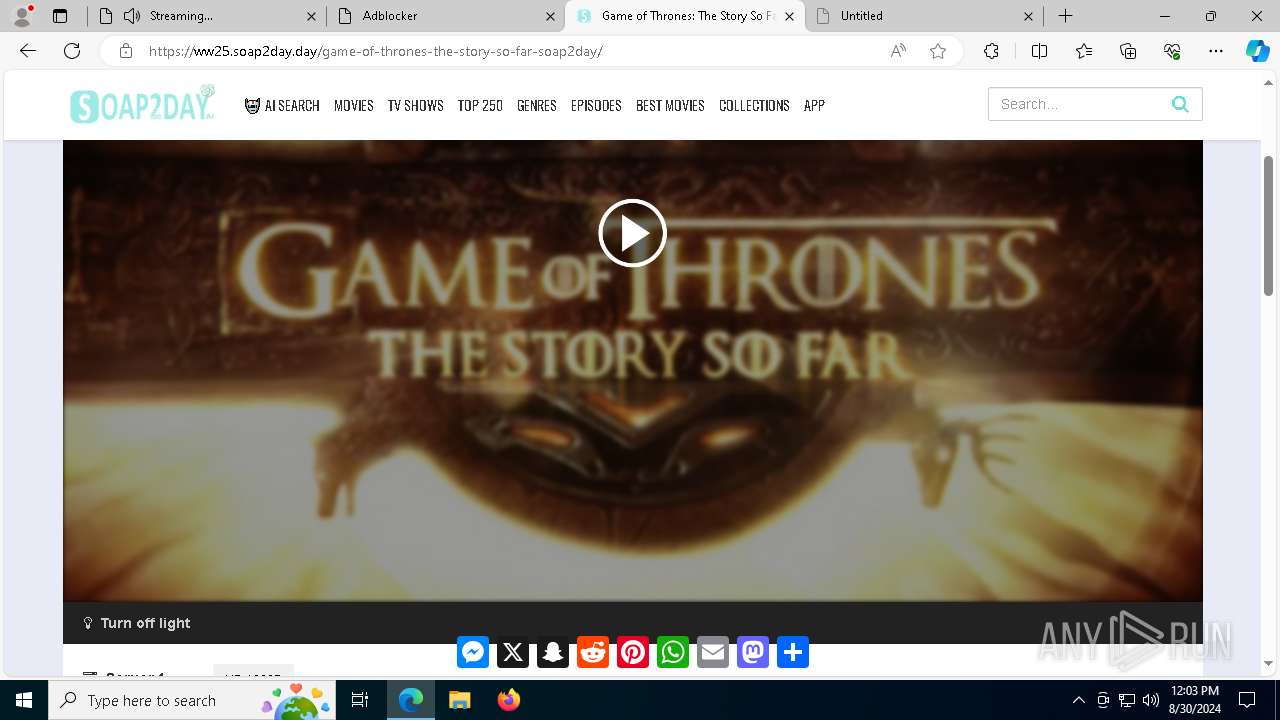Click the taskbar search box

point(192,700)
